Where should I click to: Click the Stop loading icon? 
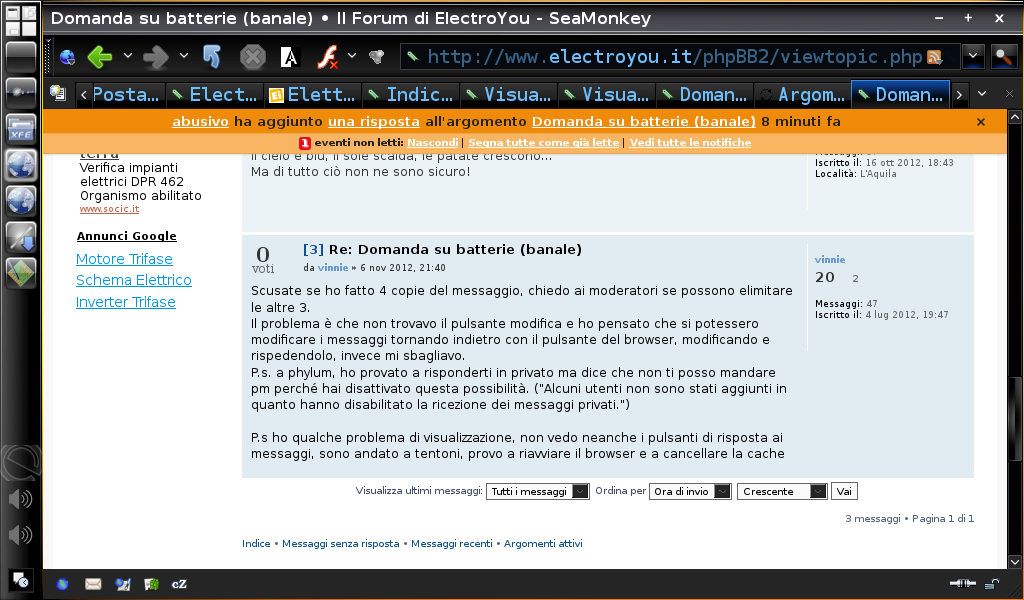click(254, 55)
